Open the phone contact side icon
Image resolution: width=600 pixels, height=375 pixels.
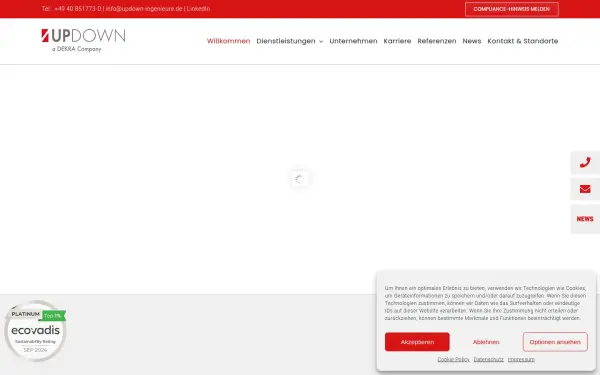tap(585, 163)
